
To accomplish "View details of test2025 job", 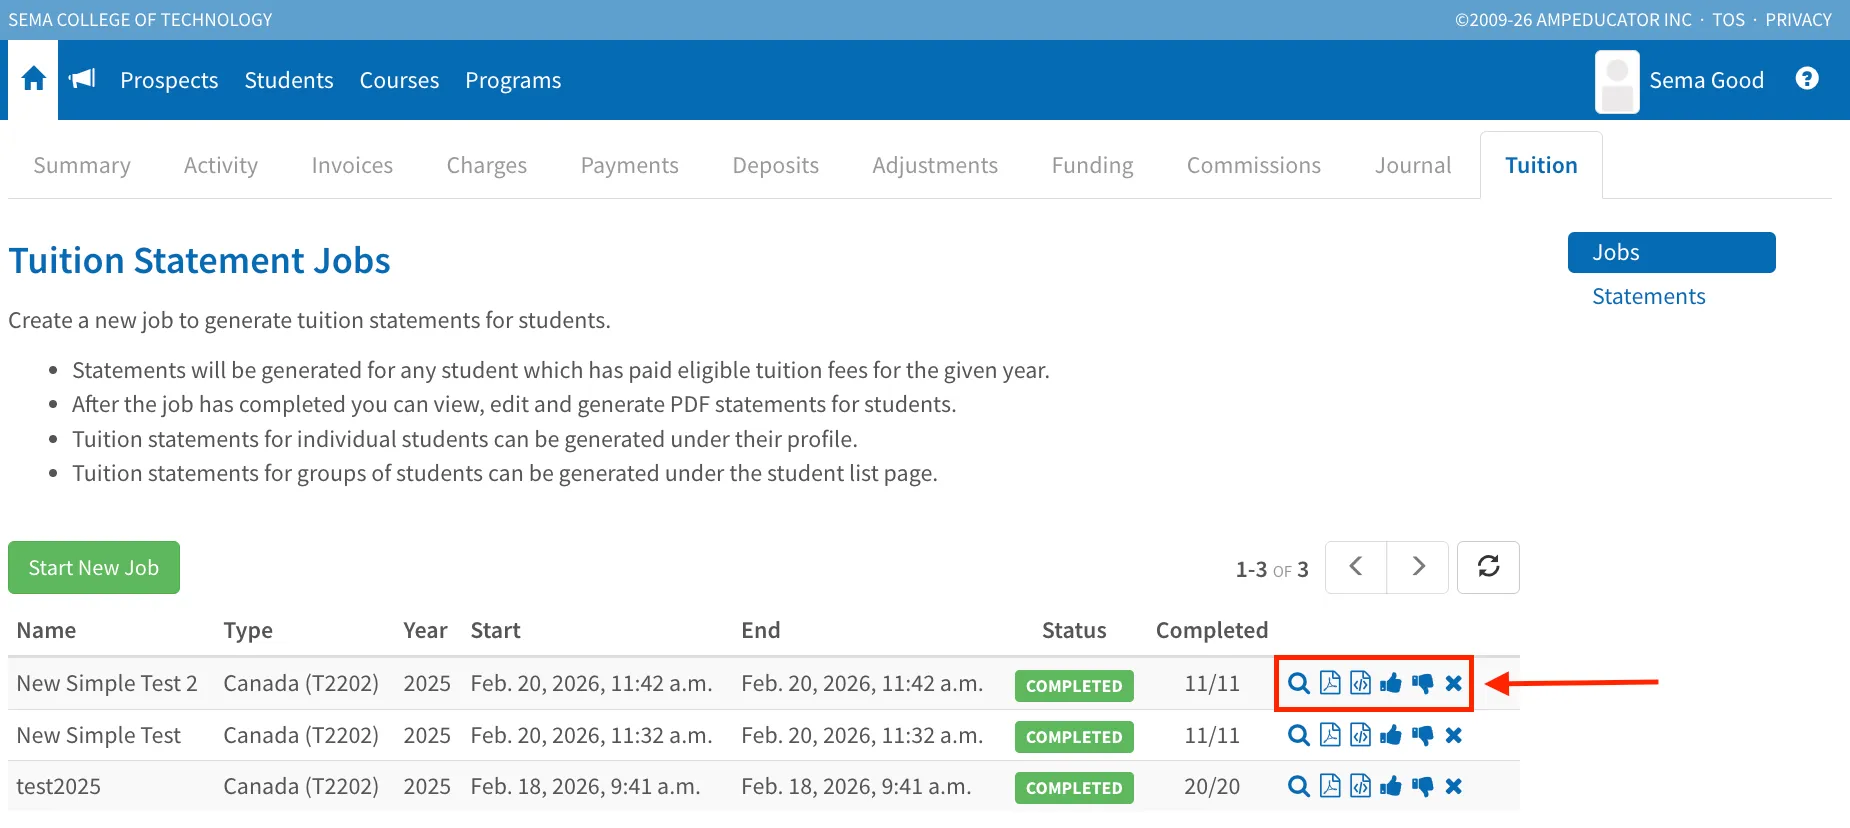I will [1299, 787].
